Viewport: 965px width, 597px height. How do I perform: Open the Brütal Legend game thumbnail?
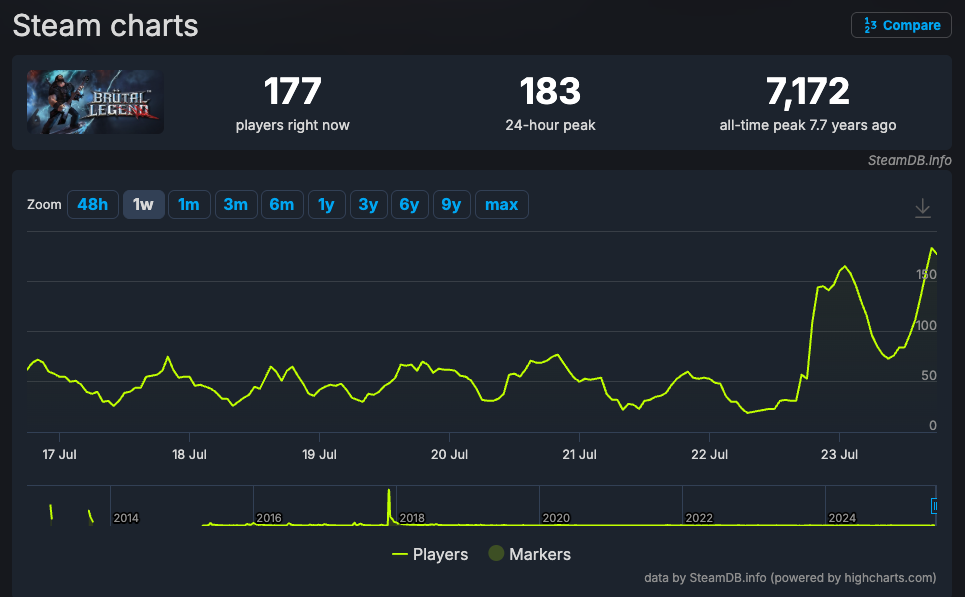tap(95, 102)
